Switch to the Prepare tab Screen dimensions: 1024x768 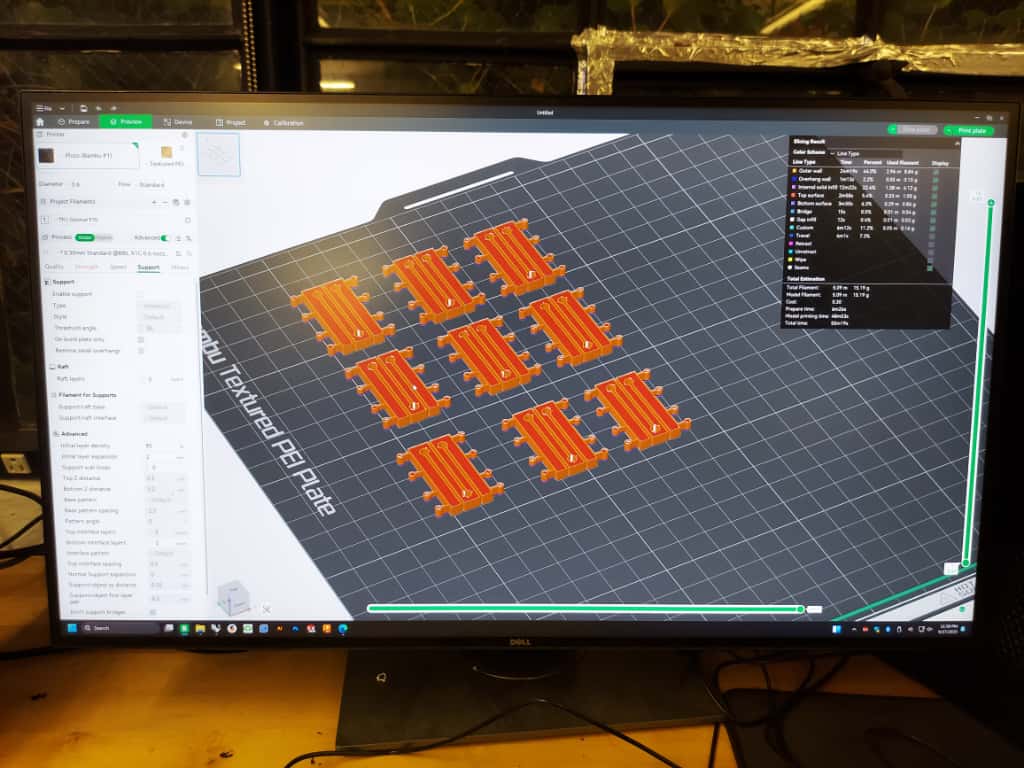click(73, 122)
